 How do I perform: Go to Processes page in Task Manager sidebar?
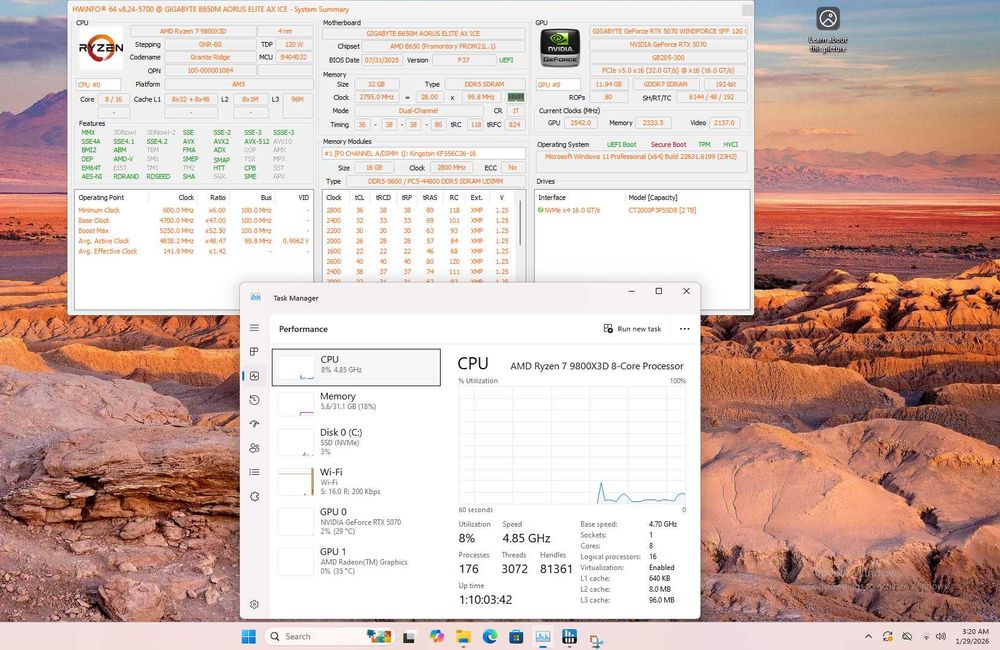coord(254,351)
